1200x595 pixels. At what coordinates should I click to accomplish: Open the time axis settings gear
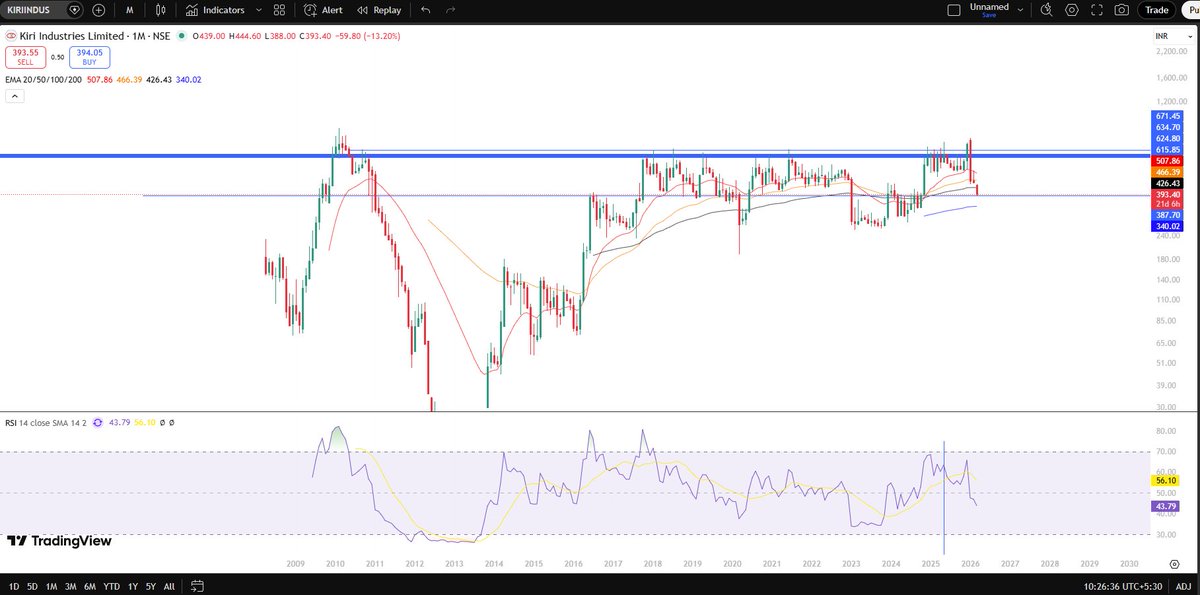click(x=1173, y=564)
